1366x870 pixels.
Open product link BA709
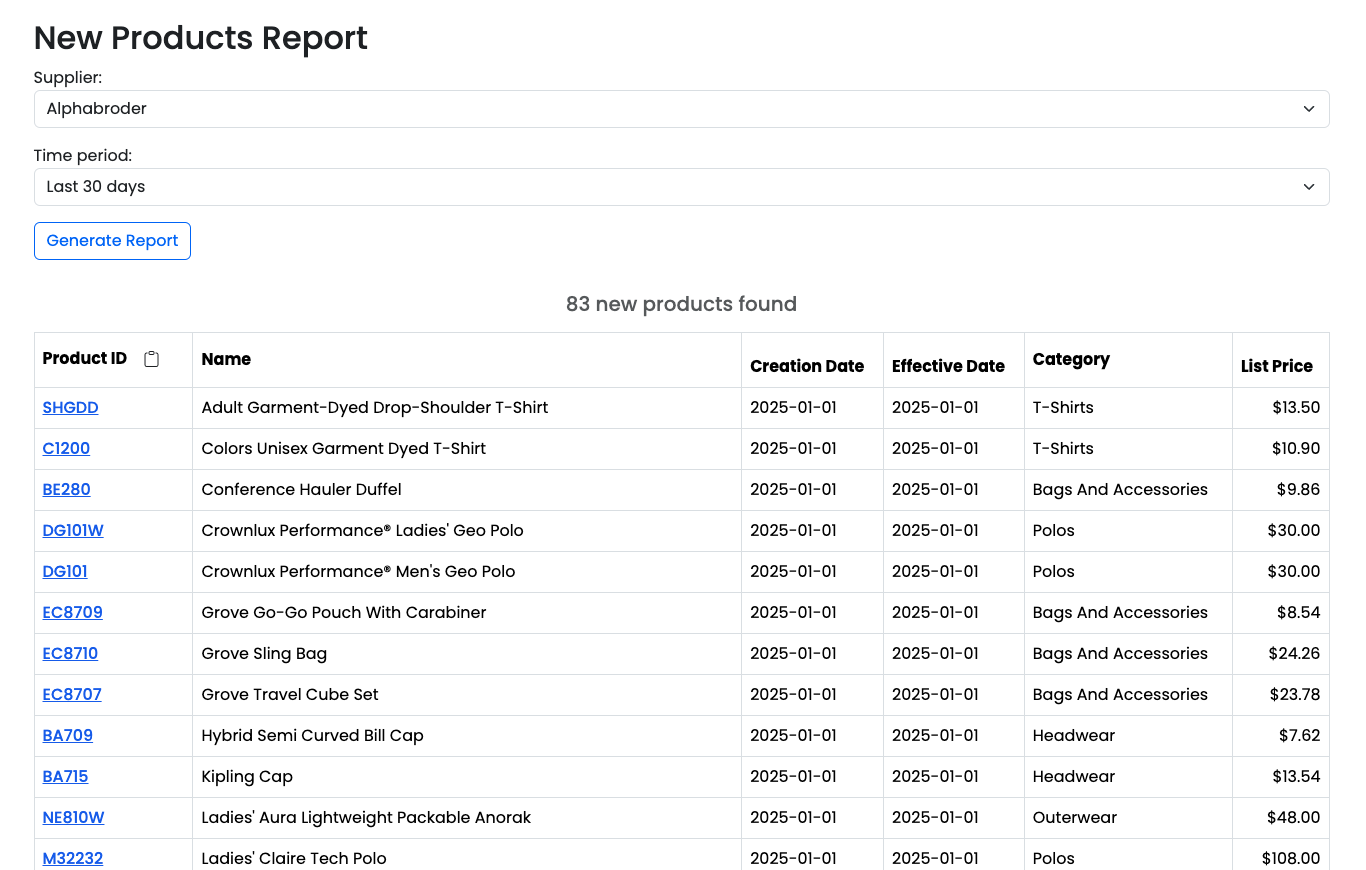click(68, 736)
